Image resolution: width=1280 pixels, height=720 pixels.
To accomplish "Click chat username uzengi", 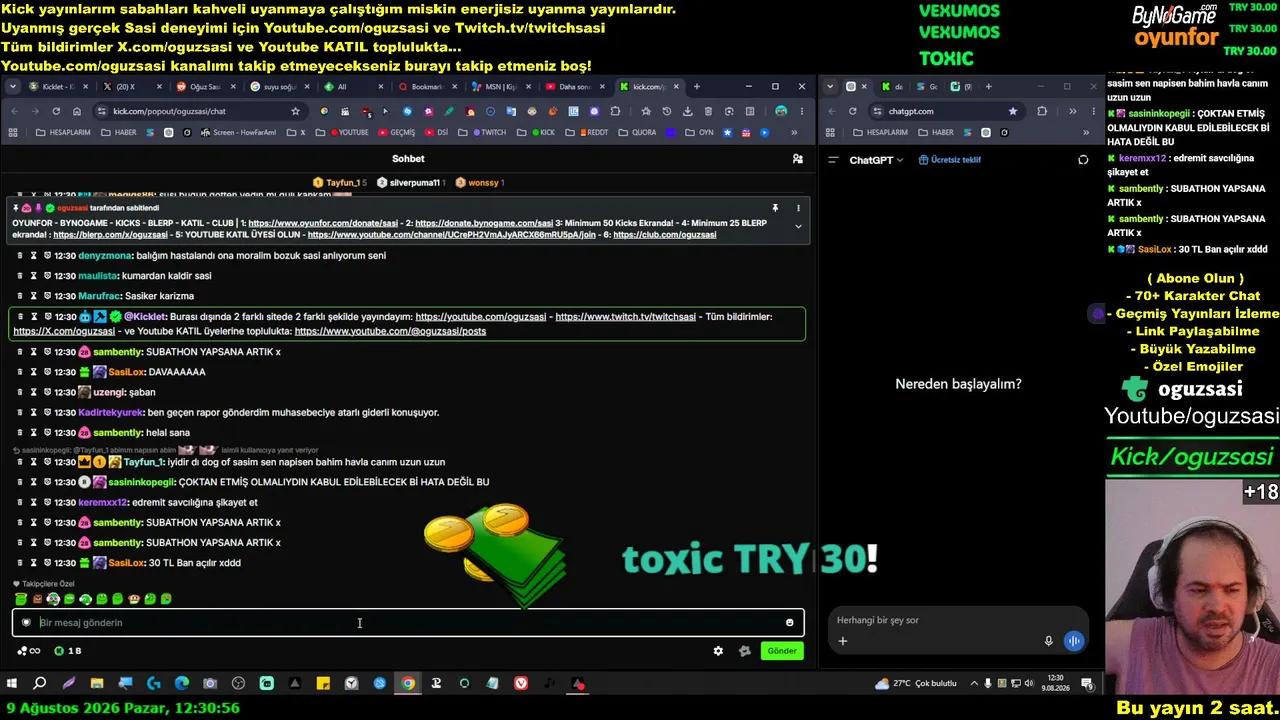I will (109, 393).
